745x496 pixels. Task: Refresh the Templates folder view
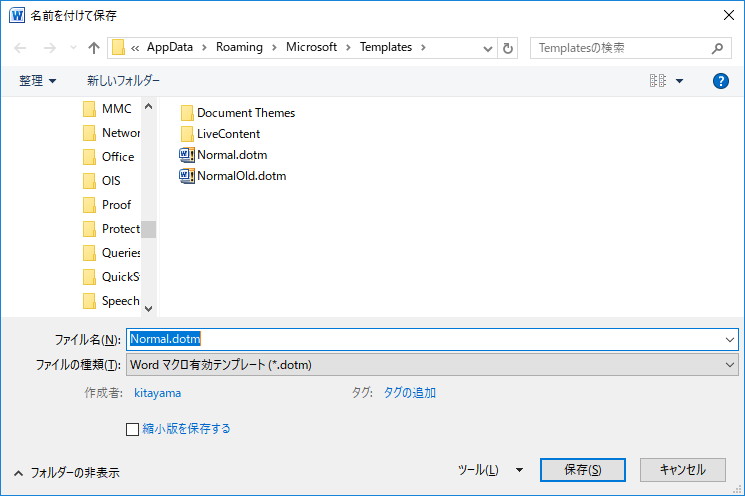pos(507,48)
